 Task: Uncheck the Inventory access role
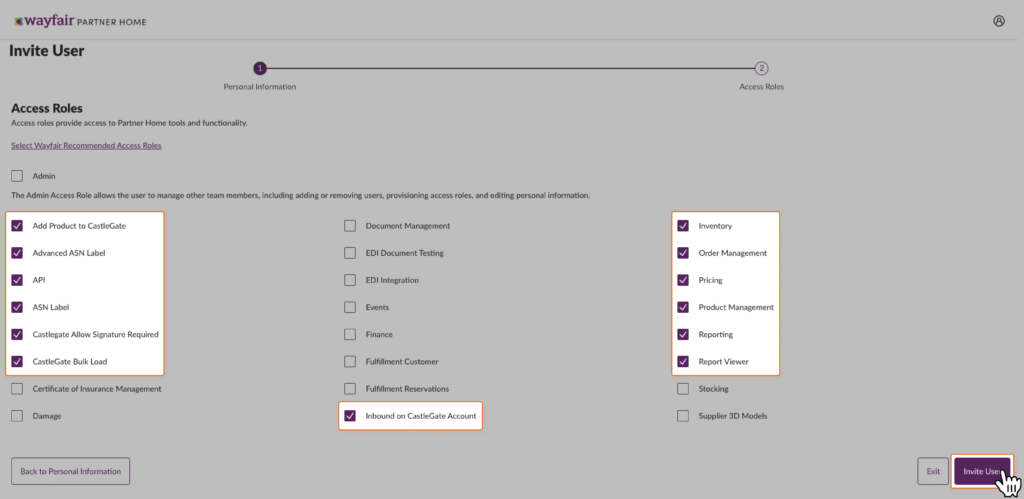coord(683,226)
